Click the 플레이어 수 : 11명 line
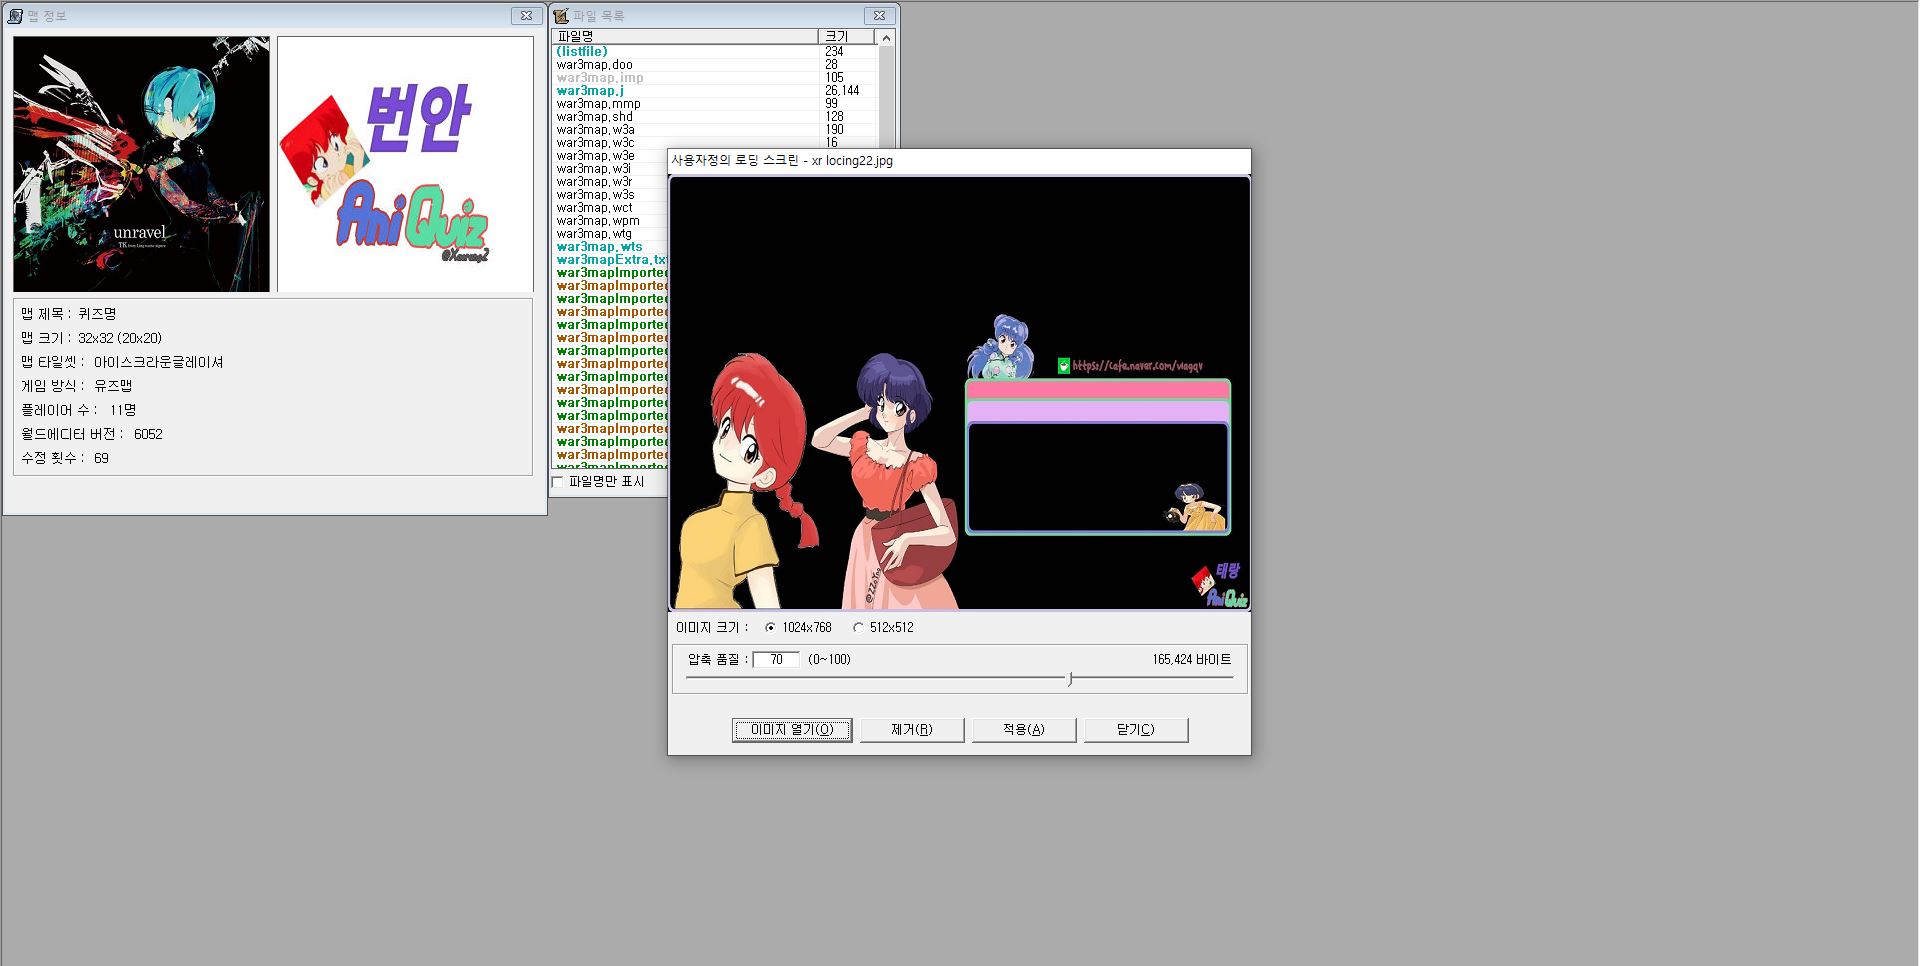The image size is (1920, 966). 78,410
